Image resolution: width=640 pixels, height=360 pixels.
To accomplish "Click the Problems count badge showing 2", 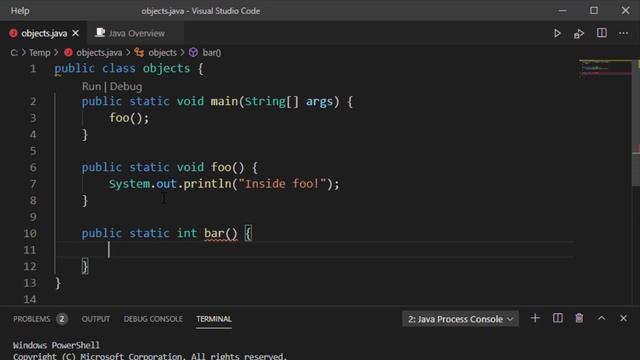I will [62, 319].
